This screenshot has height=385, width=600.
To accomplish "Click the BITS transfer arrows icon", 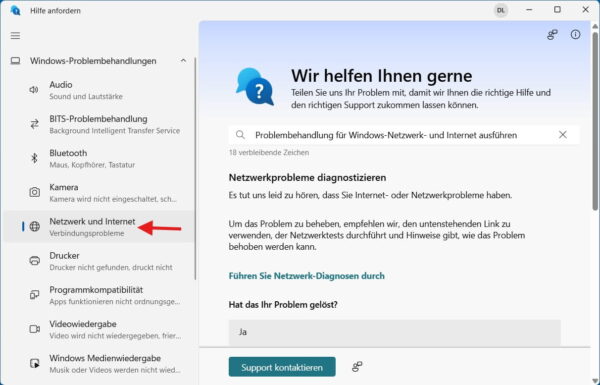I will (34, 124).
